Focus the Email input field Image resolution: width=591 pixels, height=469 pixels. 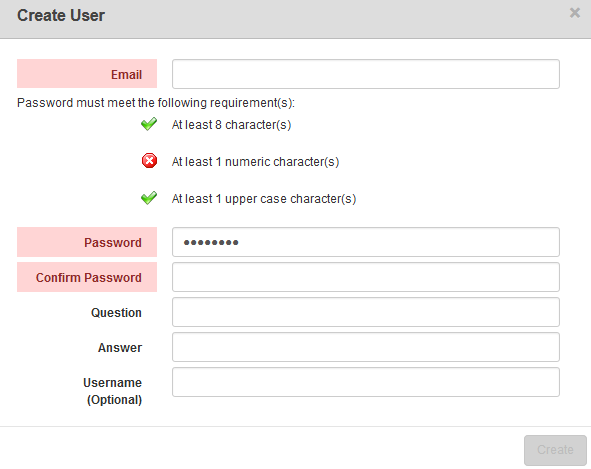366,74
